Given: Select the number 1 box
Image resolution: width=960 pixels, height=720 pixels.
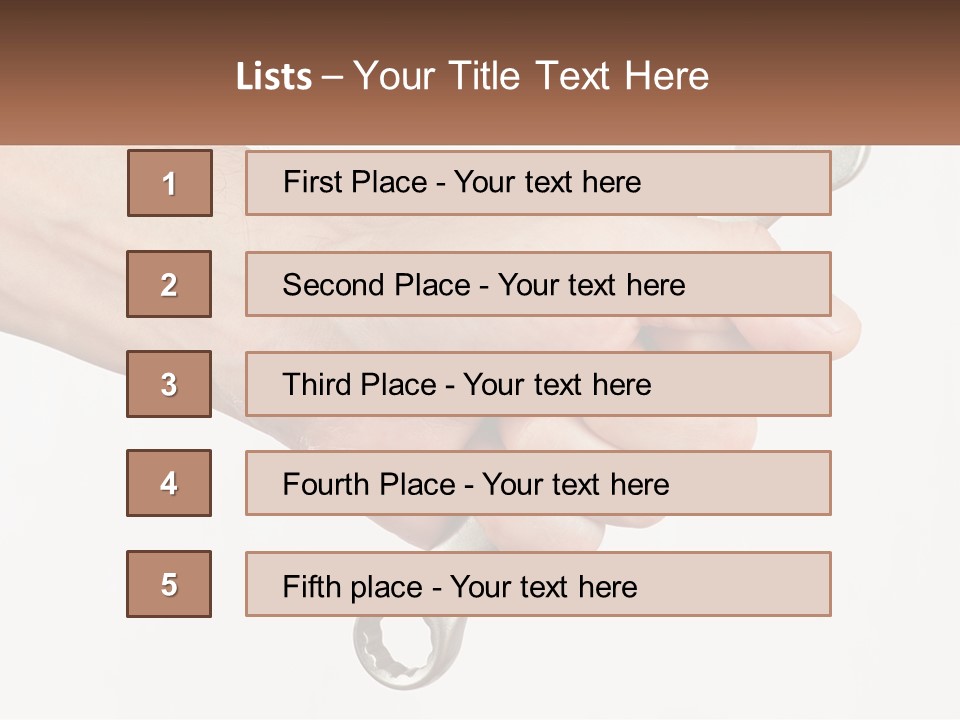Looking at the screenshot, I should coord(170,183).
